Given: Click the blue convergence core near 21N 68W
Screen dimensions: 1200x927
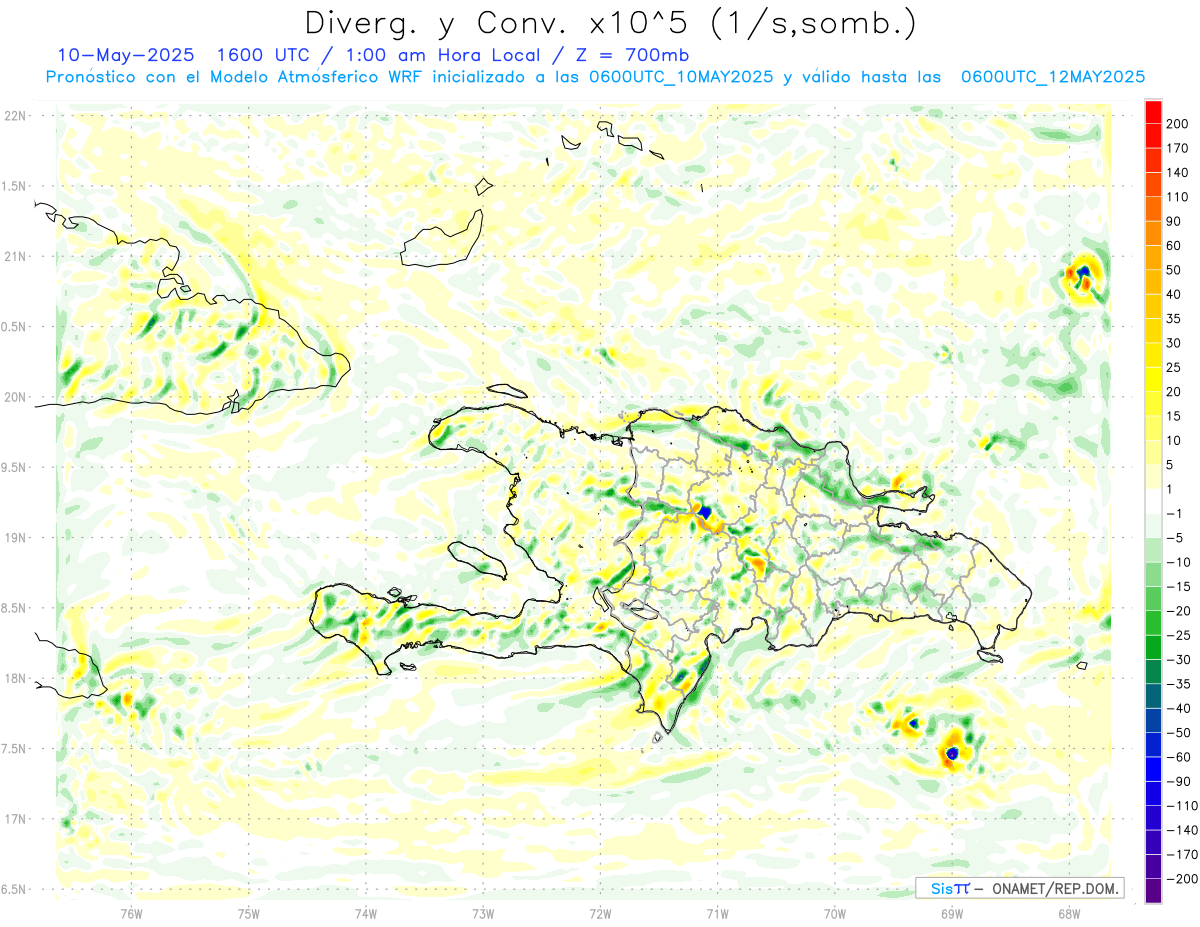Looking at the screenshot, I should [x=1083, y=271].
